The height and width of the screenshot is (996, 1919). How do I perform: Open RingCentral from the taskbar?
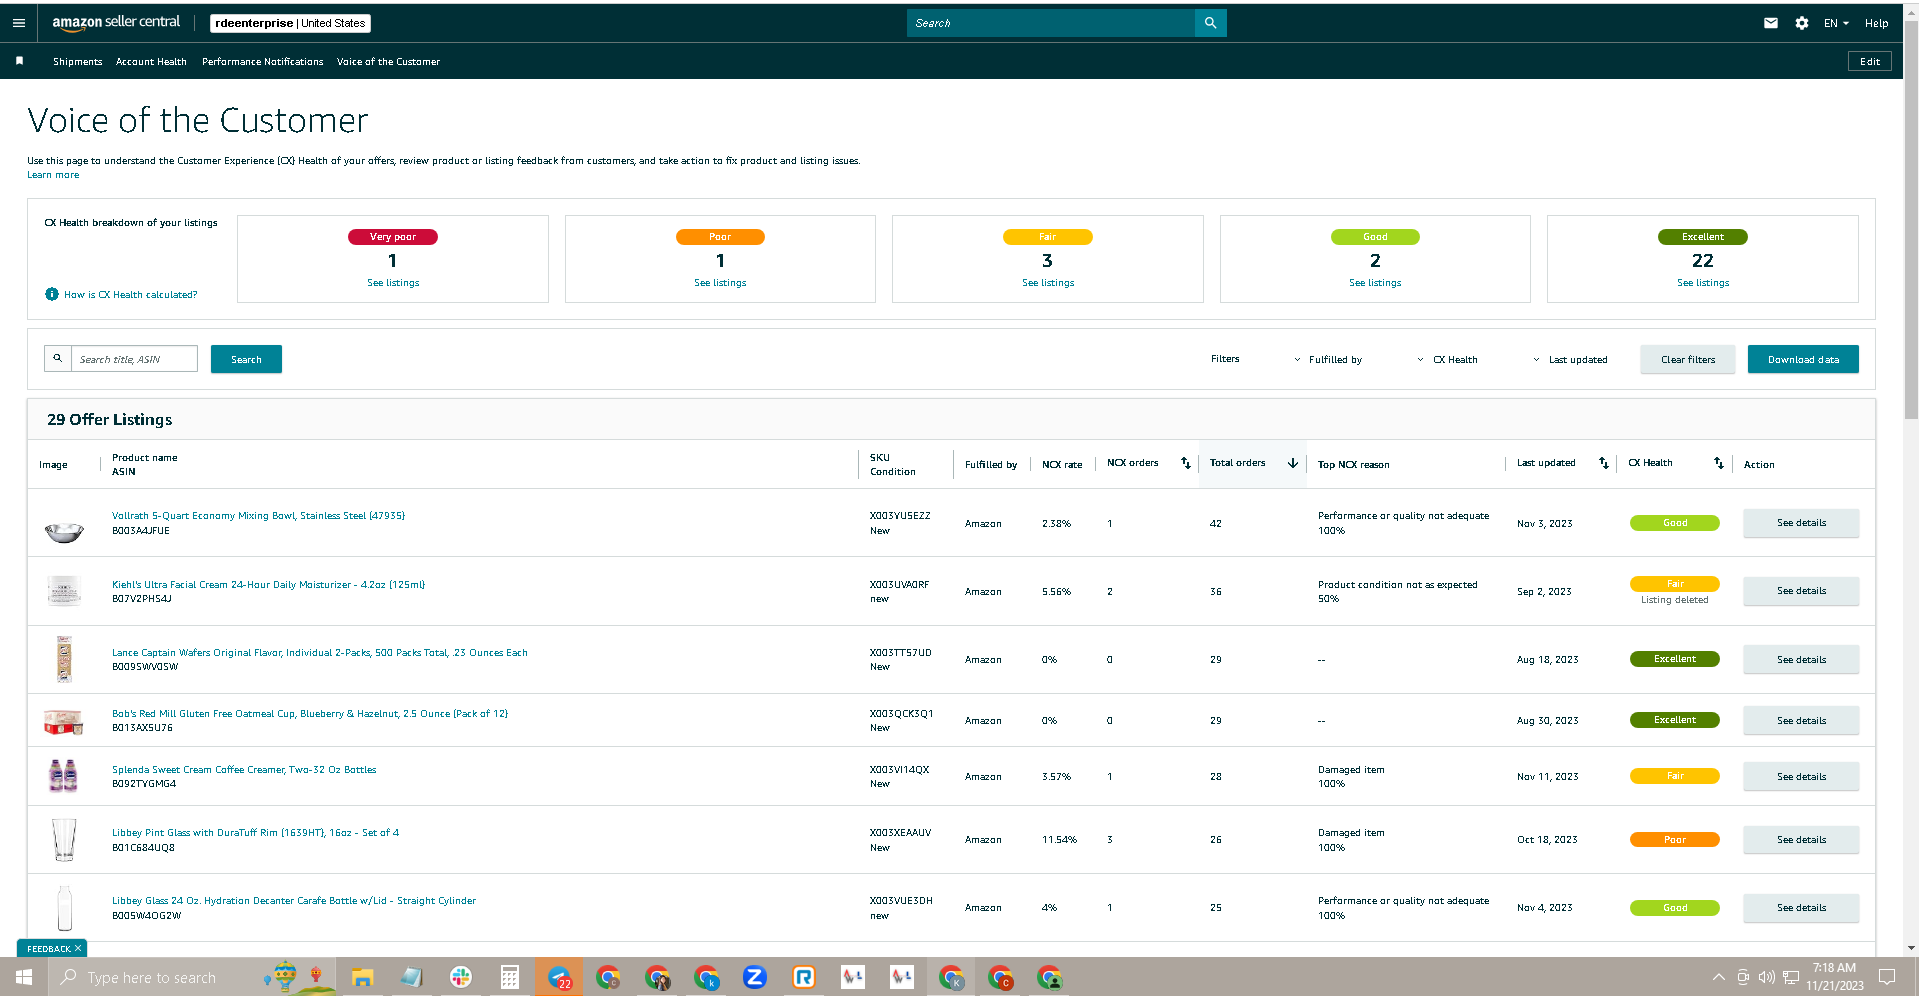(x=804, y=977)
